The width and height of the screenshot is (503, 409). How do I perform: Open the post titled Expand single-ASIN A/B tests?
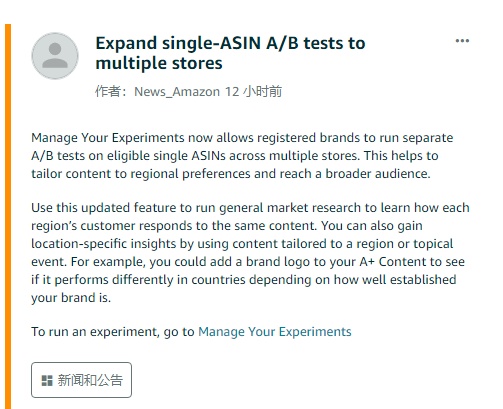[x=230, y=53]
